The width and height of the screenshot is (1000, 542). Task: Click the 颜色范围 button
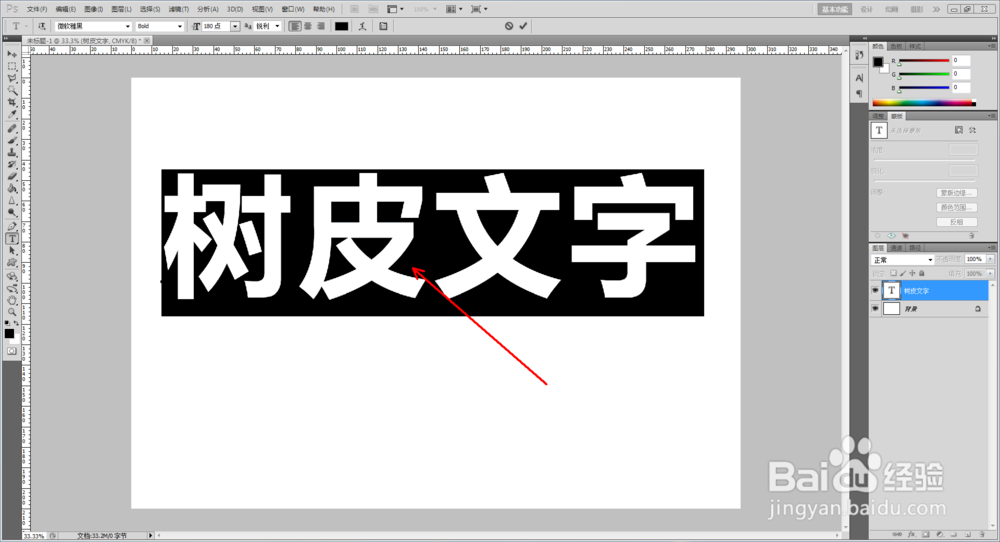click(957, 207)
